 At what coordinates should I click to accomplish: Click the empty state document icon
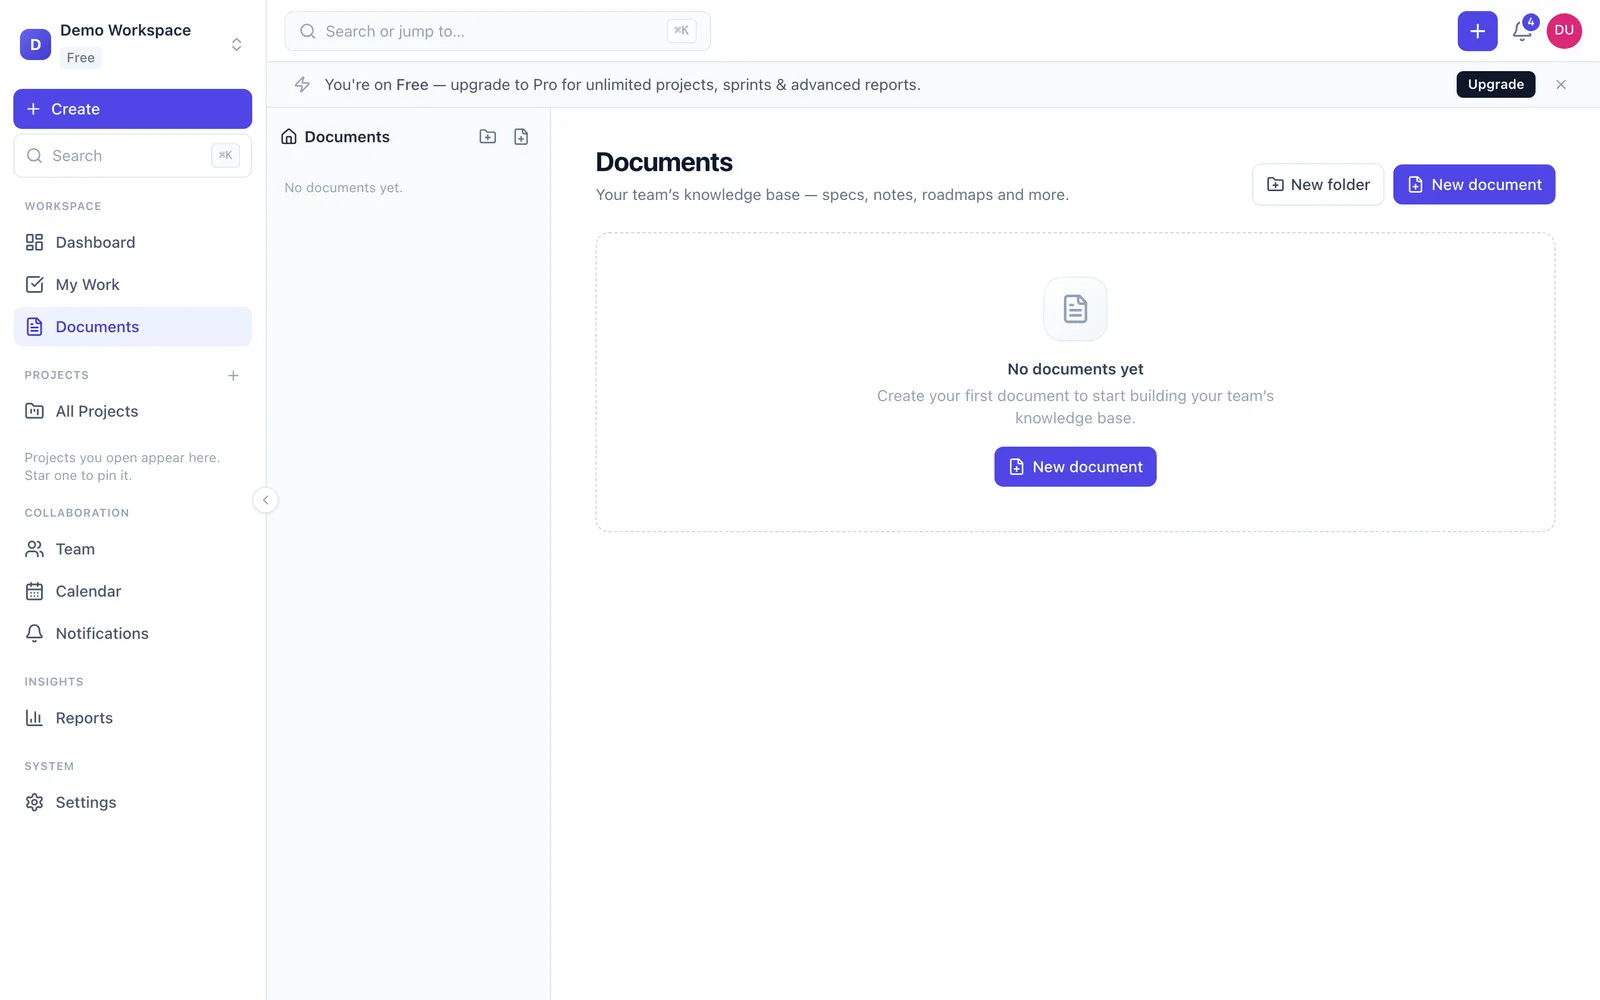coord(1075,309)
